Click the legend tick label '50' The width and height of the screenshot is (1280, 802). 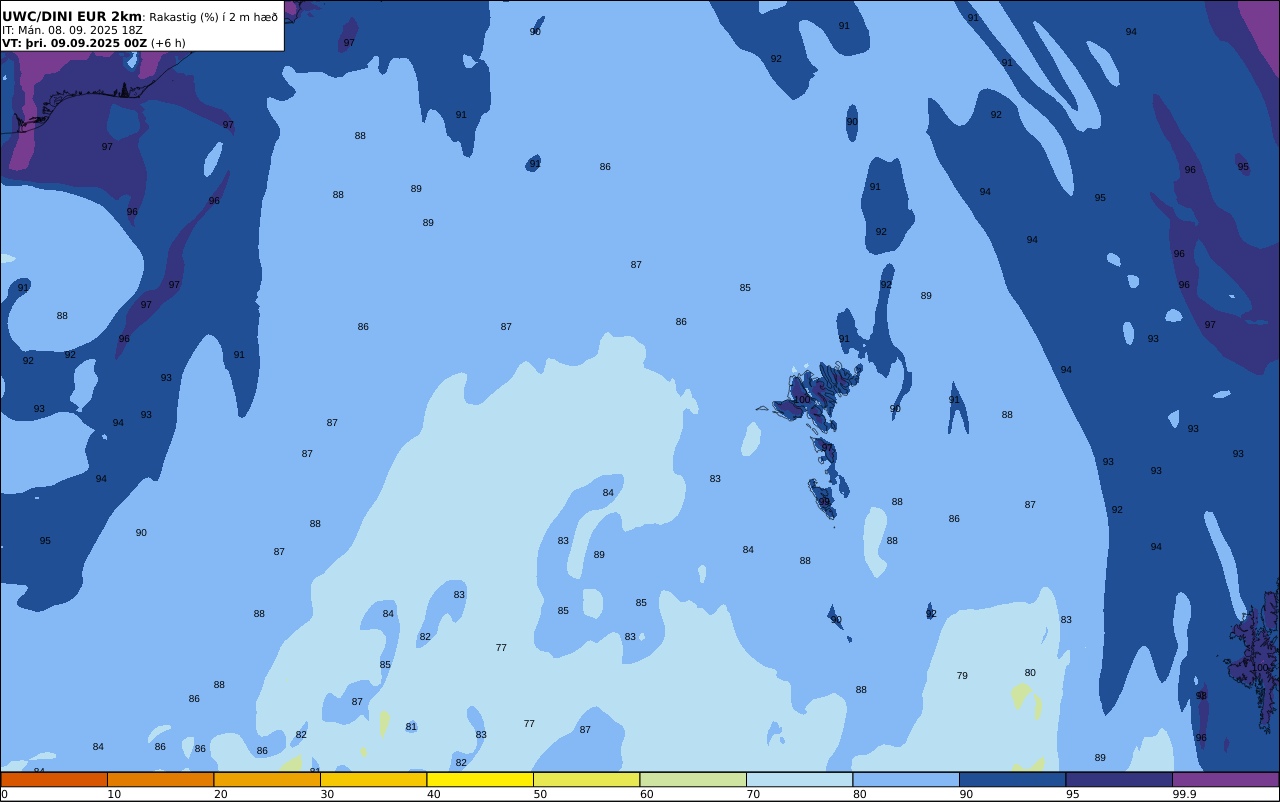coord(540,794)
